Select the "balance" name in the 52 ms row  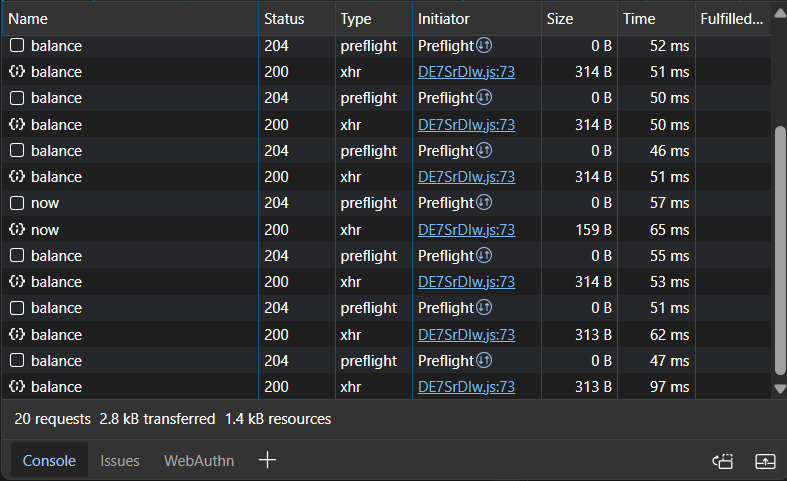(x=56, y=46)
